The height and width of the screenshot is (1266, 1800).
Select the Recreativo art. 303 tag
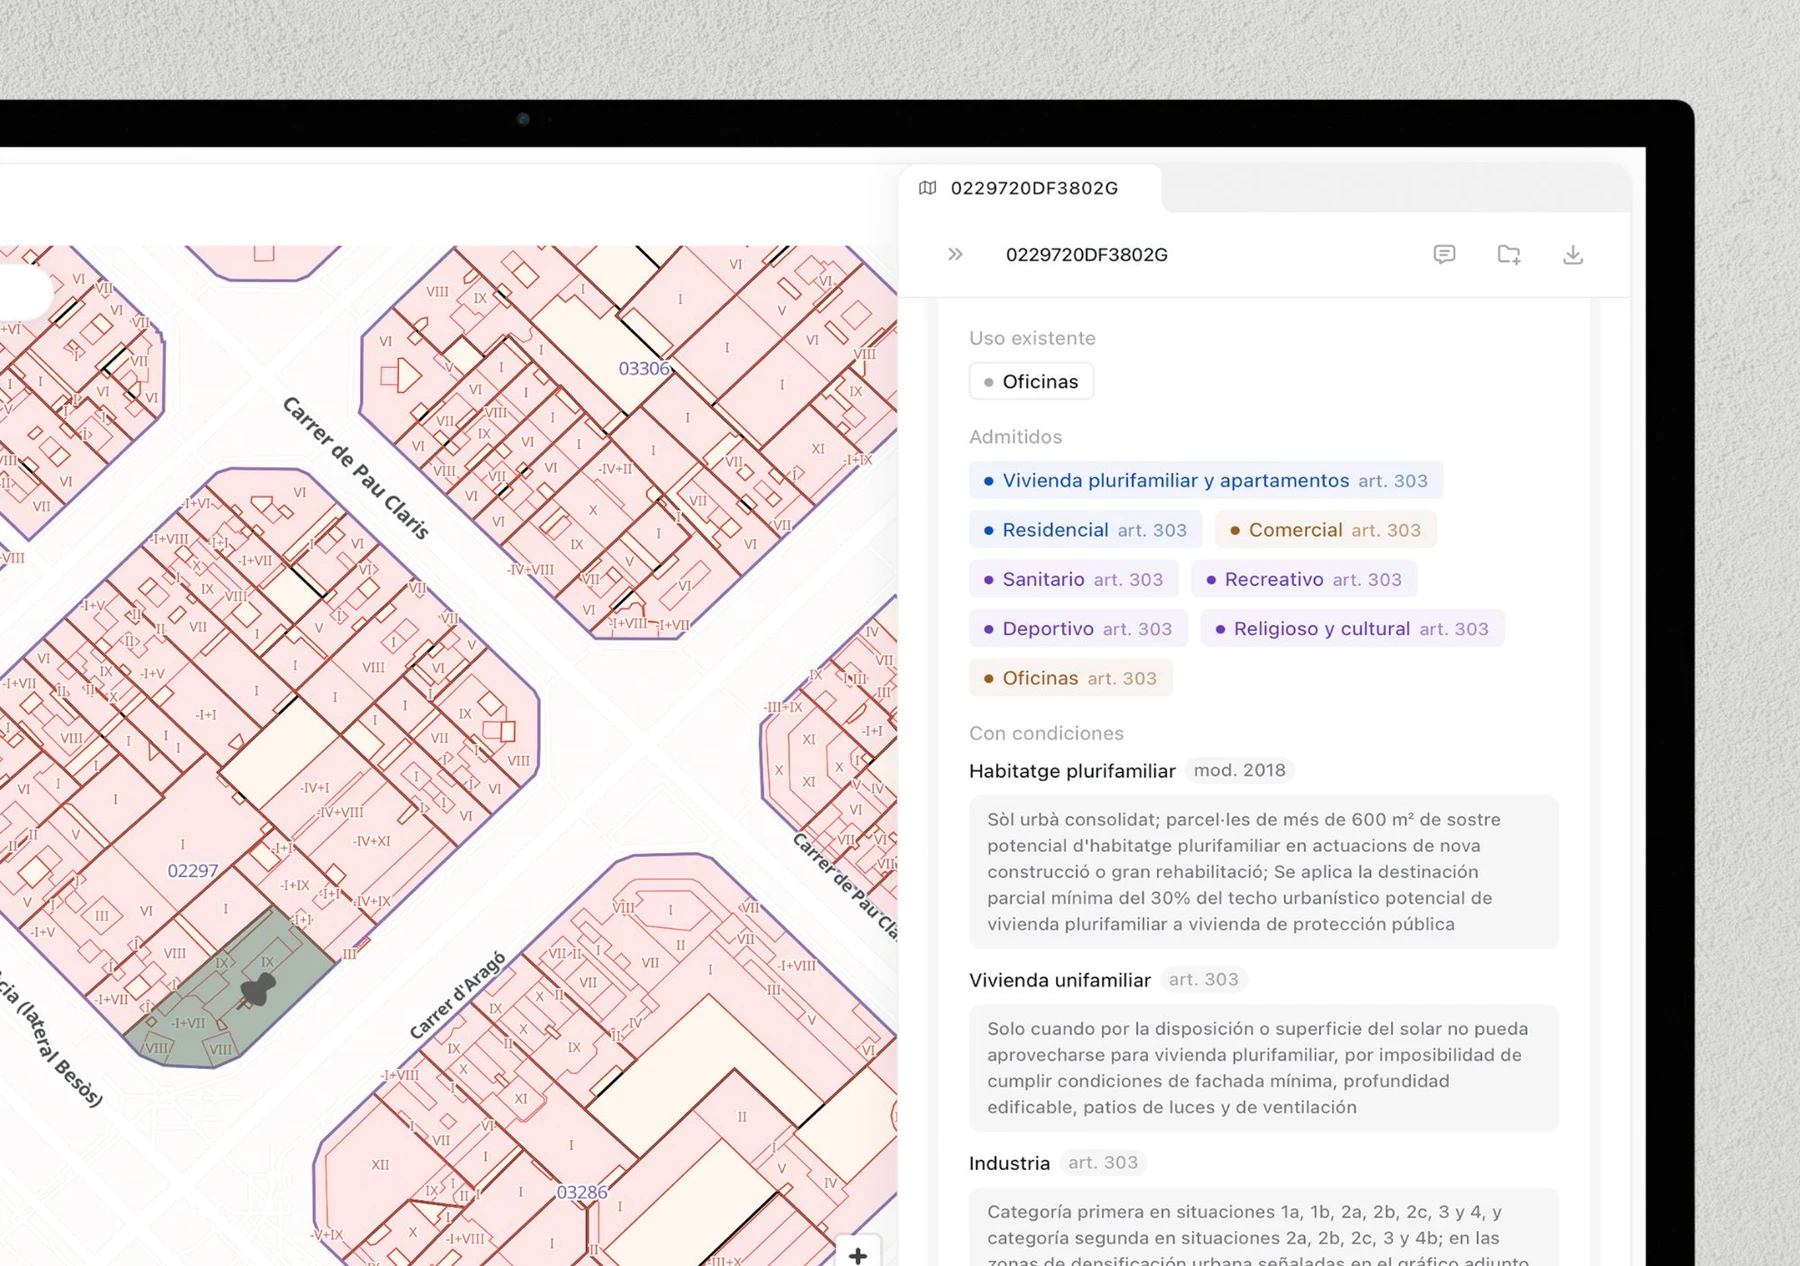coord(1303,579)
